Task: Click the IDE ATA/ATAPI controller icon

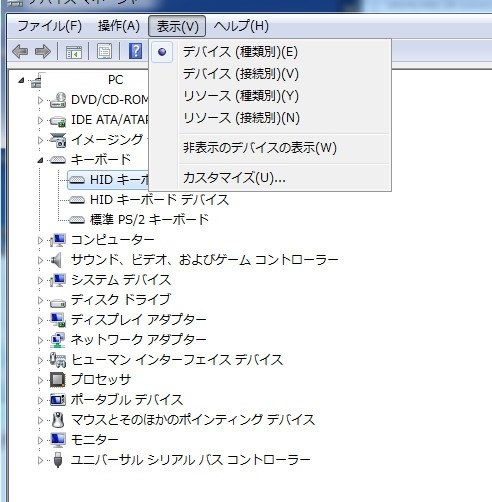Action: [x=58, y=120]
